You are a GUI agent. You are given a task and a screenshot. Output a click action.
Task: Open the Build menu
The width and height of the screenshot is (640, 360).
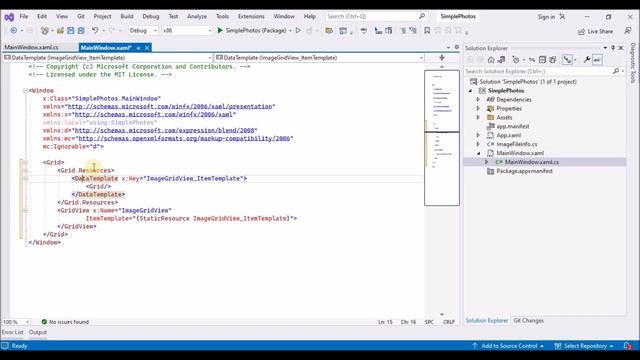tap(127, 16)
